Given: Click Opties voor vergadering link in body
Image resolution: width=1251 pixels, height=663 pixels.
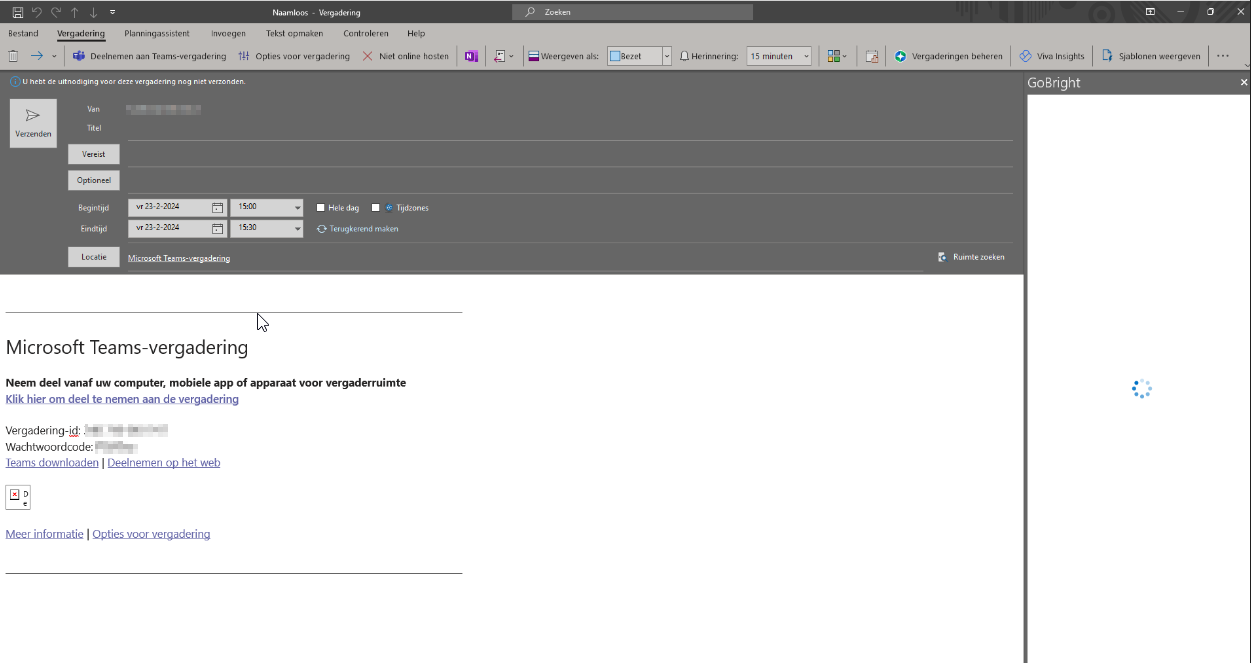Looking at the screenshot, I should click(x=151, y=534).
